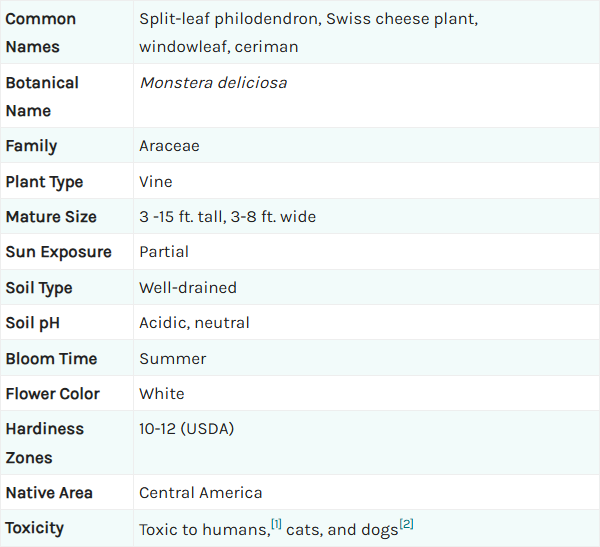Click the 10-12 (USDA) zone value
Screen dimensions: 600x547
point(187,429)
